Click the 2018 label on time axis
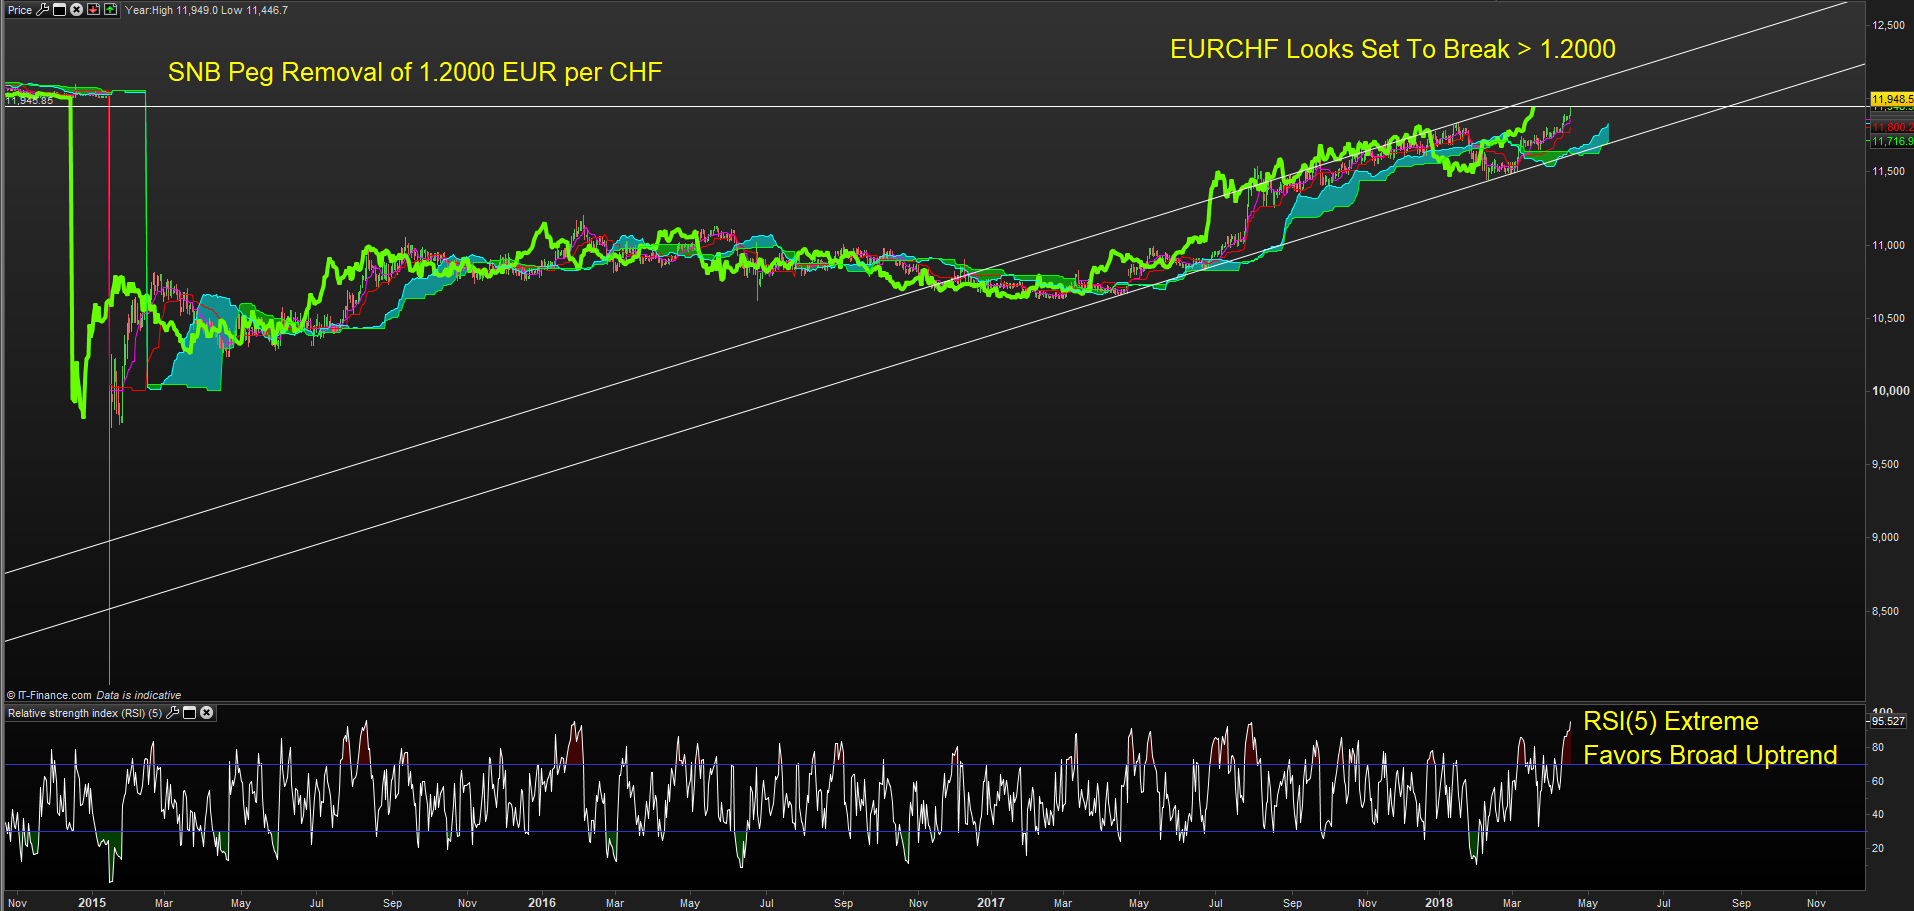1914x911 pixels. tap(1439, 902)
